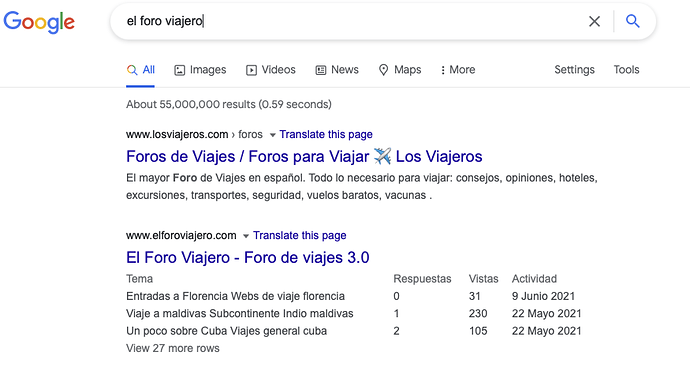The width and height of the screenshot is (690, 366).
Task: Click the www.elforoviajero.com URL text
Action: tap(181, 236)
